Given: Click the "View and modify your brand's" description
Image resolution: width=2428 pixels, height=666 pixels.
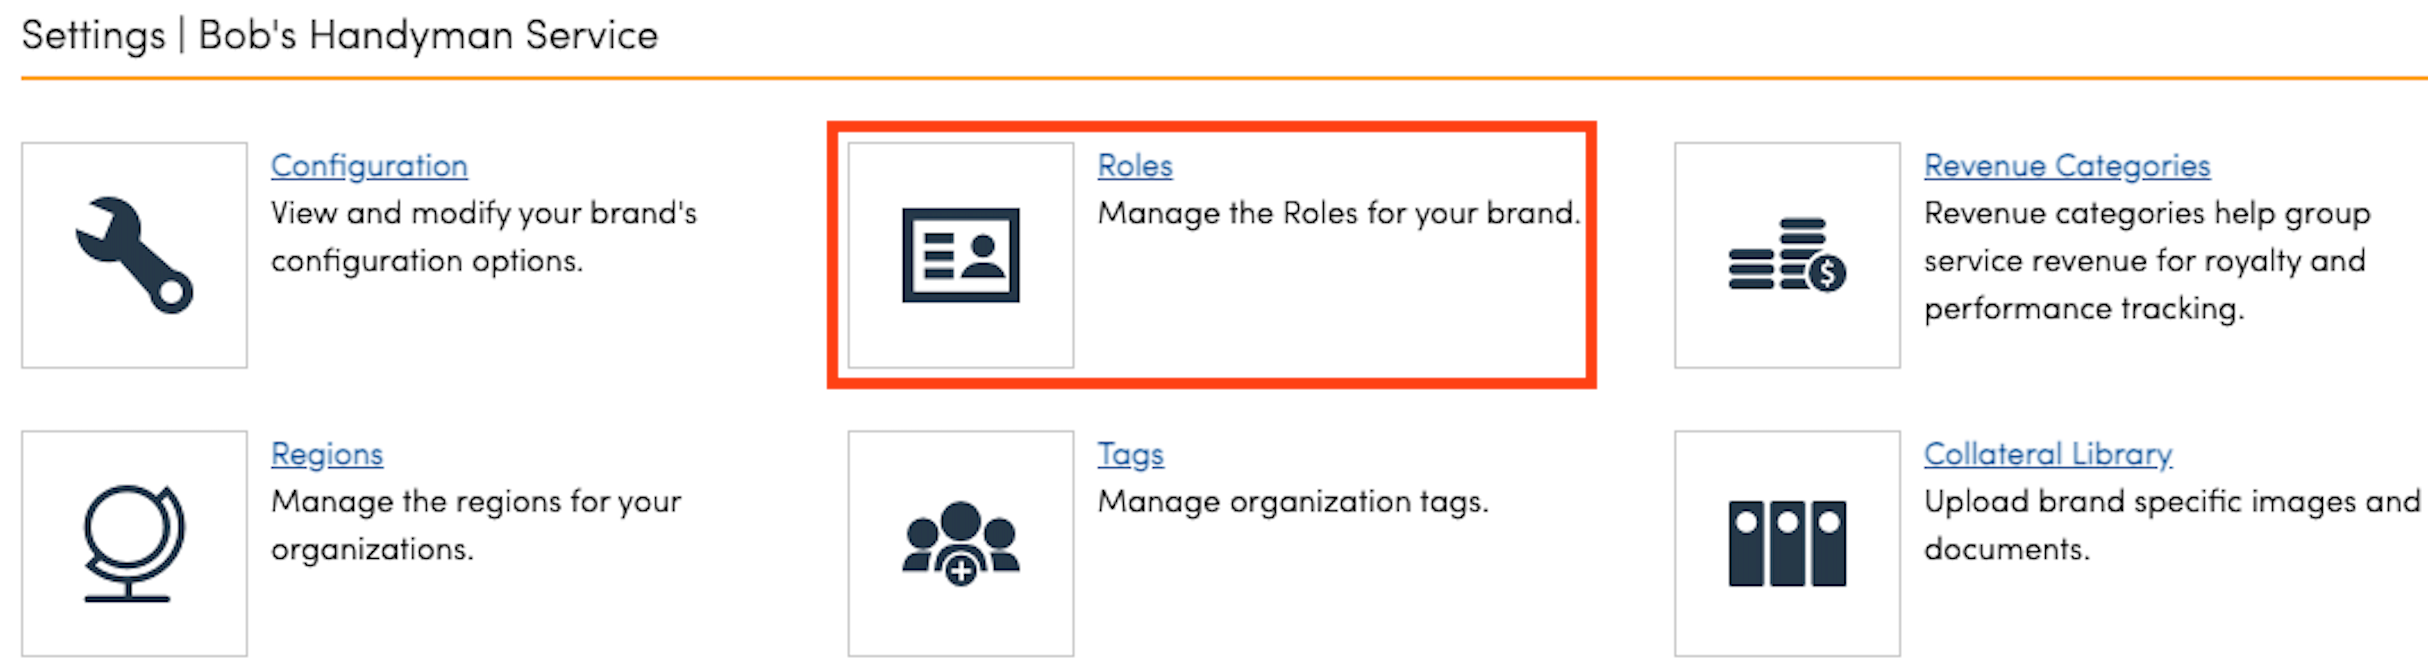Looking at the screenshot, I should pyautogui.click(x=483, y=214).
